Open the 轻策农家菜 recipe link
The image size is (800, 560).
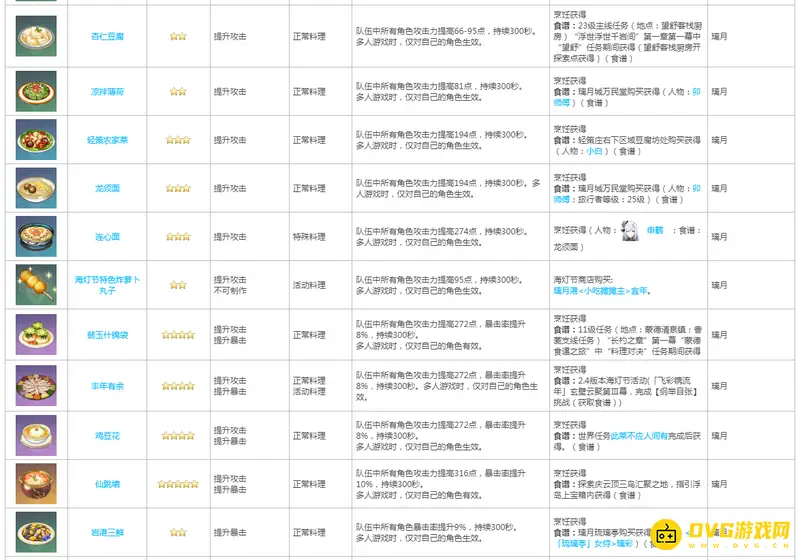coord(107,140)
